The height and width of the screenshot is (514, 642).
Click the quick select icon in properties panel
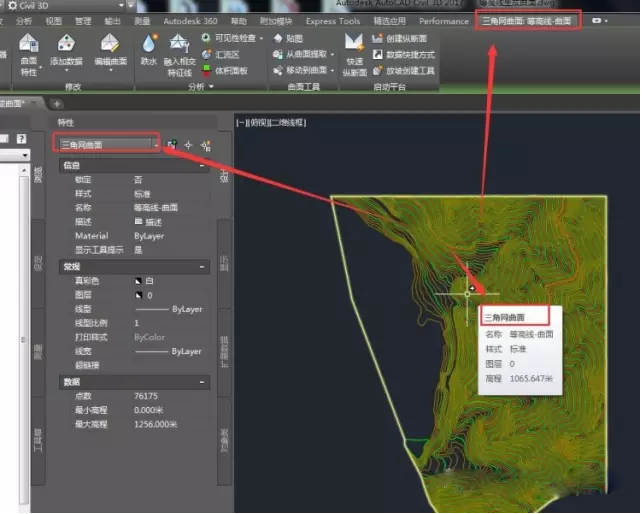[x=204, y=145]
